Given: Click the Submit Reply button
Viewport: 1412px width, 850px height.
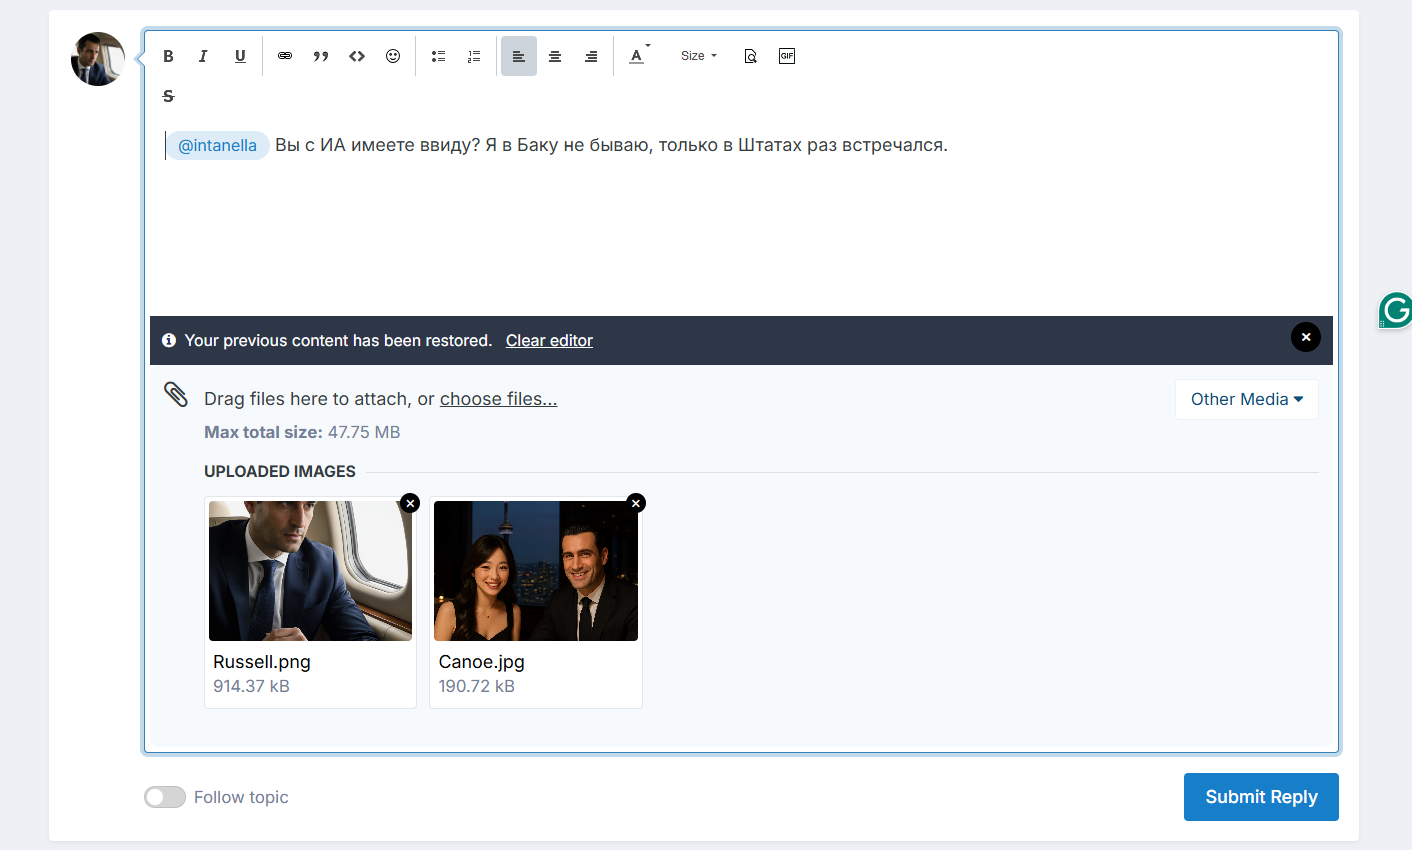Looking at the screenshot, I should [1260, 797].
